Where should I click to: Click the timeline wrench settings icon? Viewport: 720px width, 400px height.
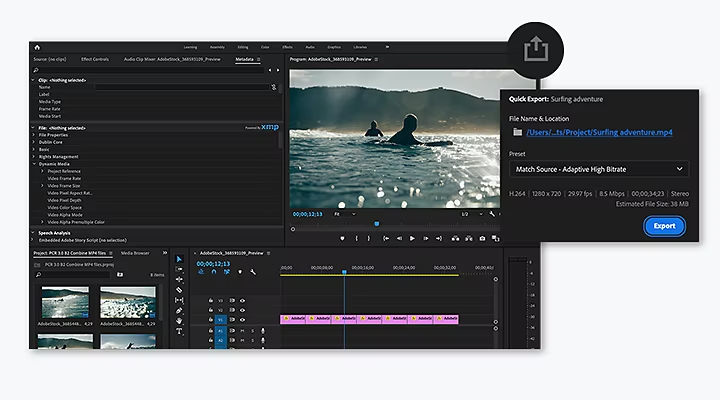(x=254, y=272)
